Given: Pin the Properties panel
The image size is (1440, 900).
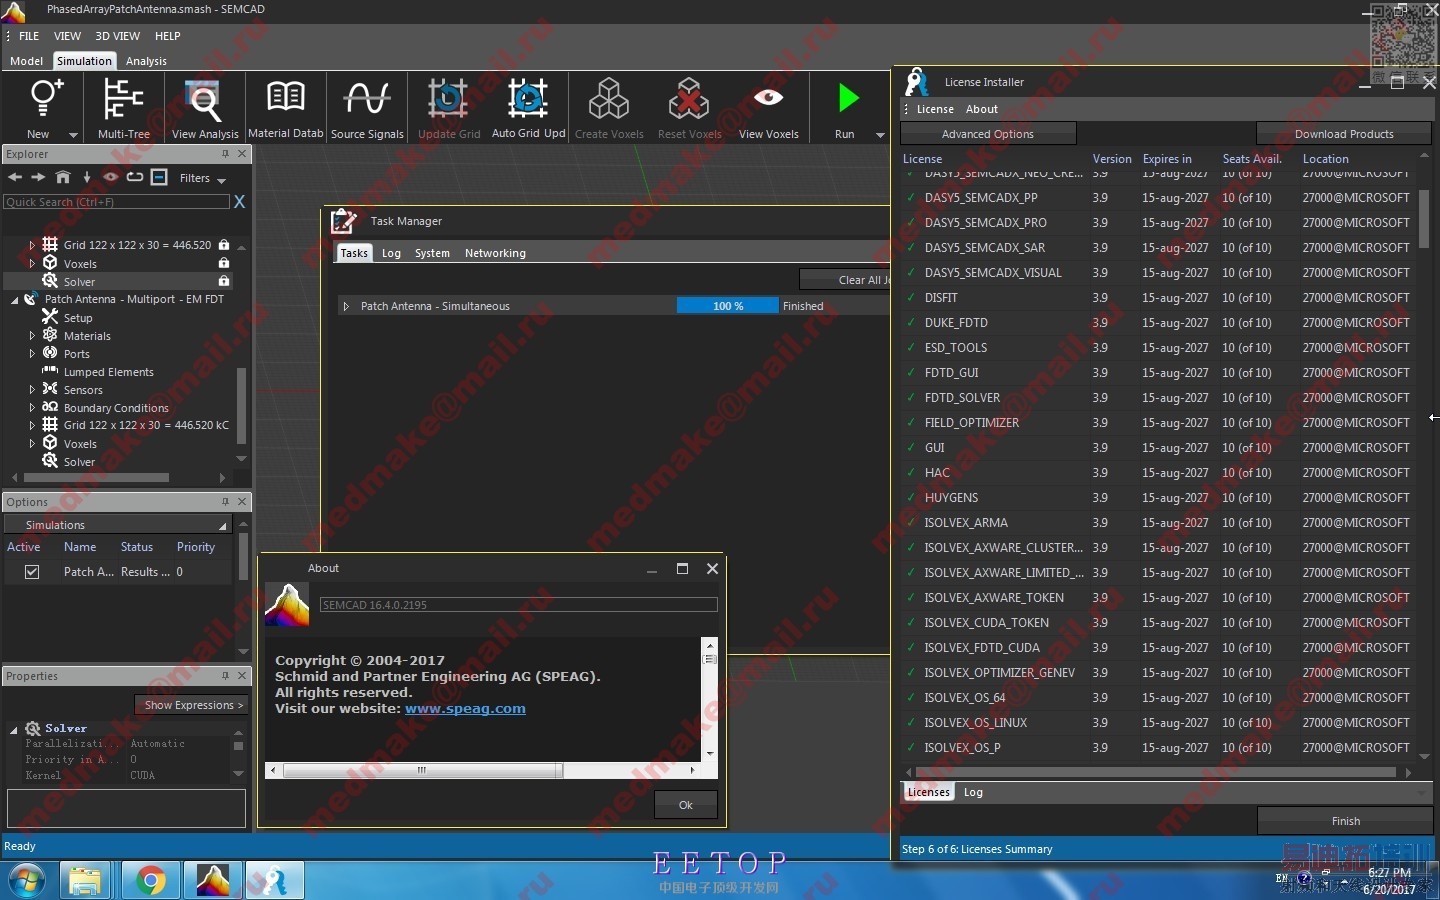Looking at the screenshot, I should point(225,676).
